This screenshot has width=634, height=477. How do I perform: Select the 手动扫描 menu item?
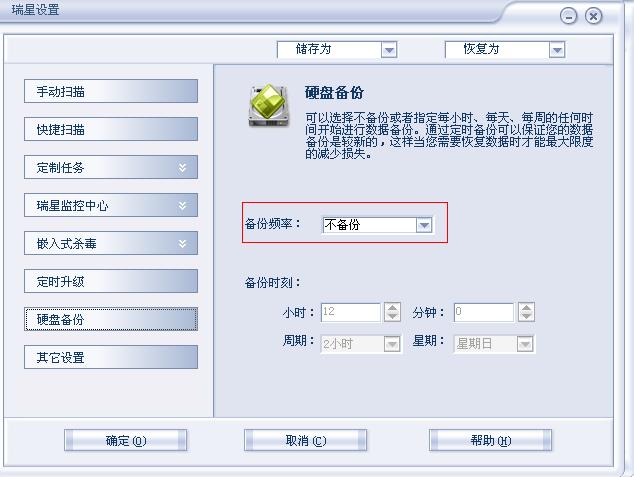tap(111, 91)
